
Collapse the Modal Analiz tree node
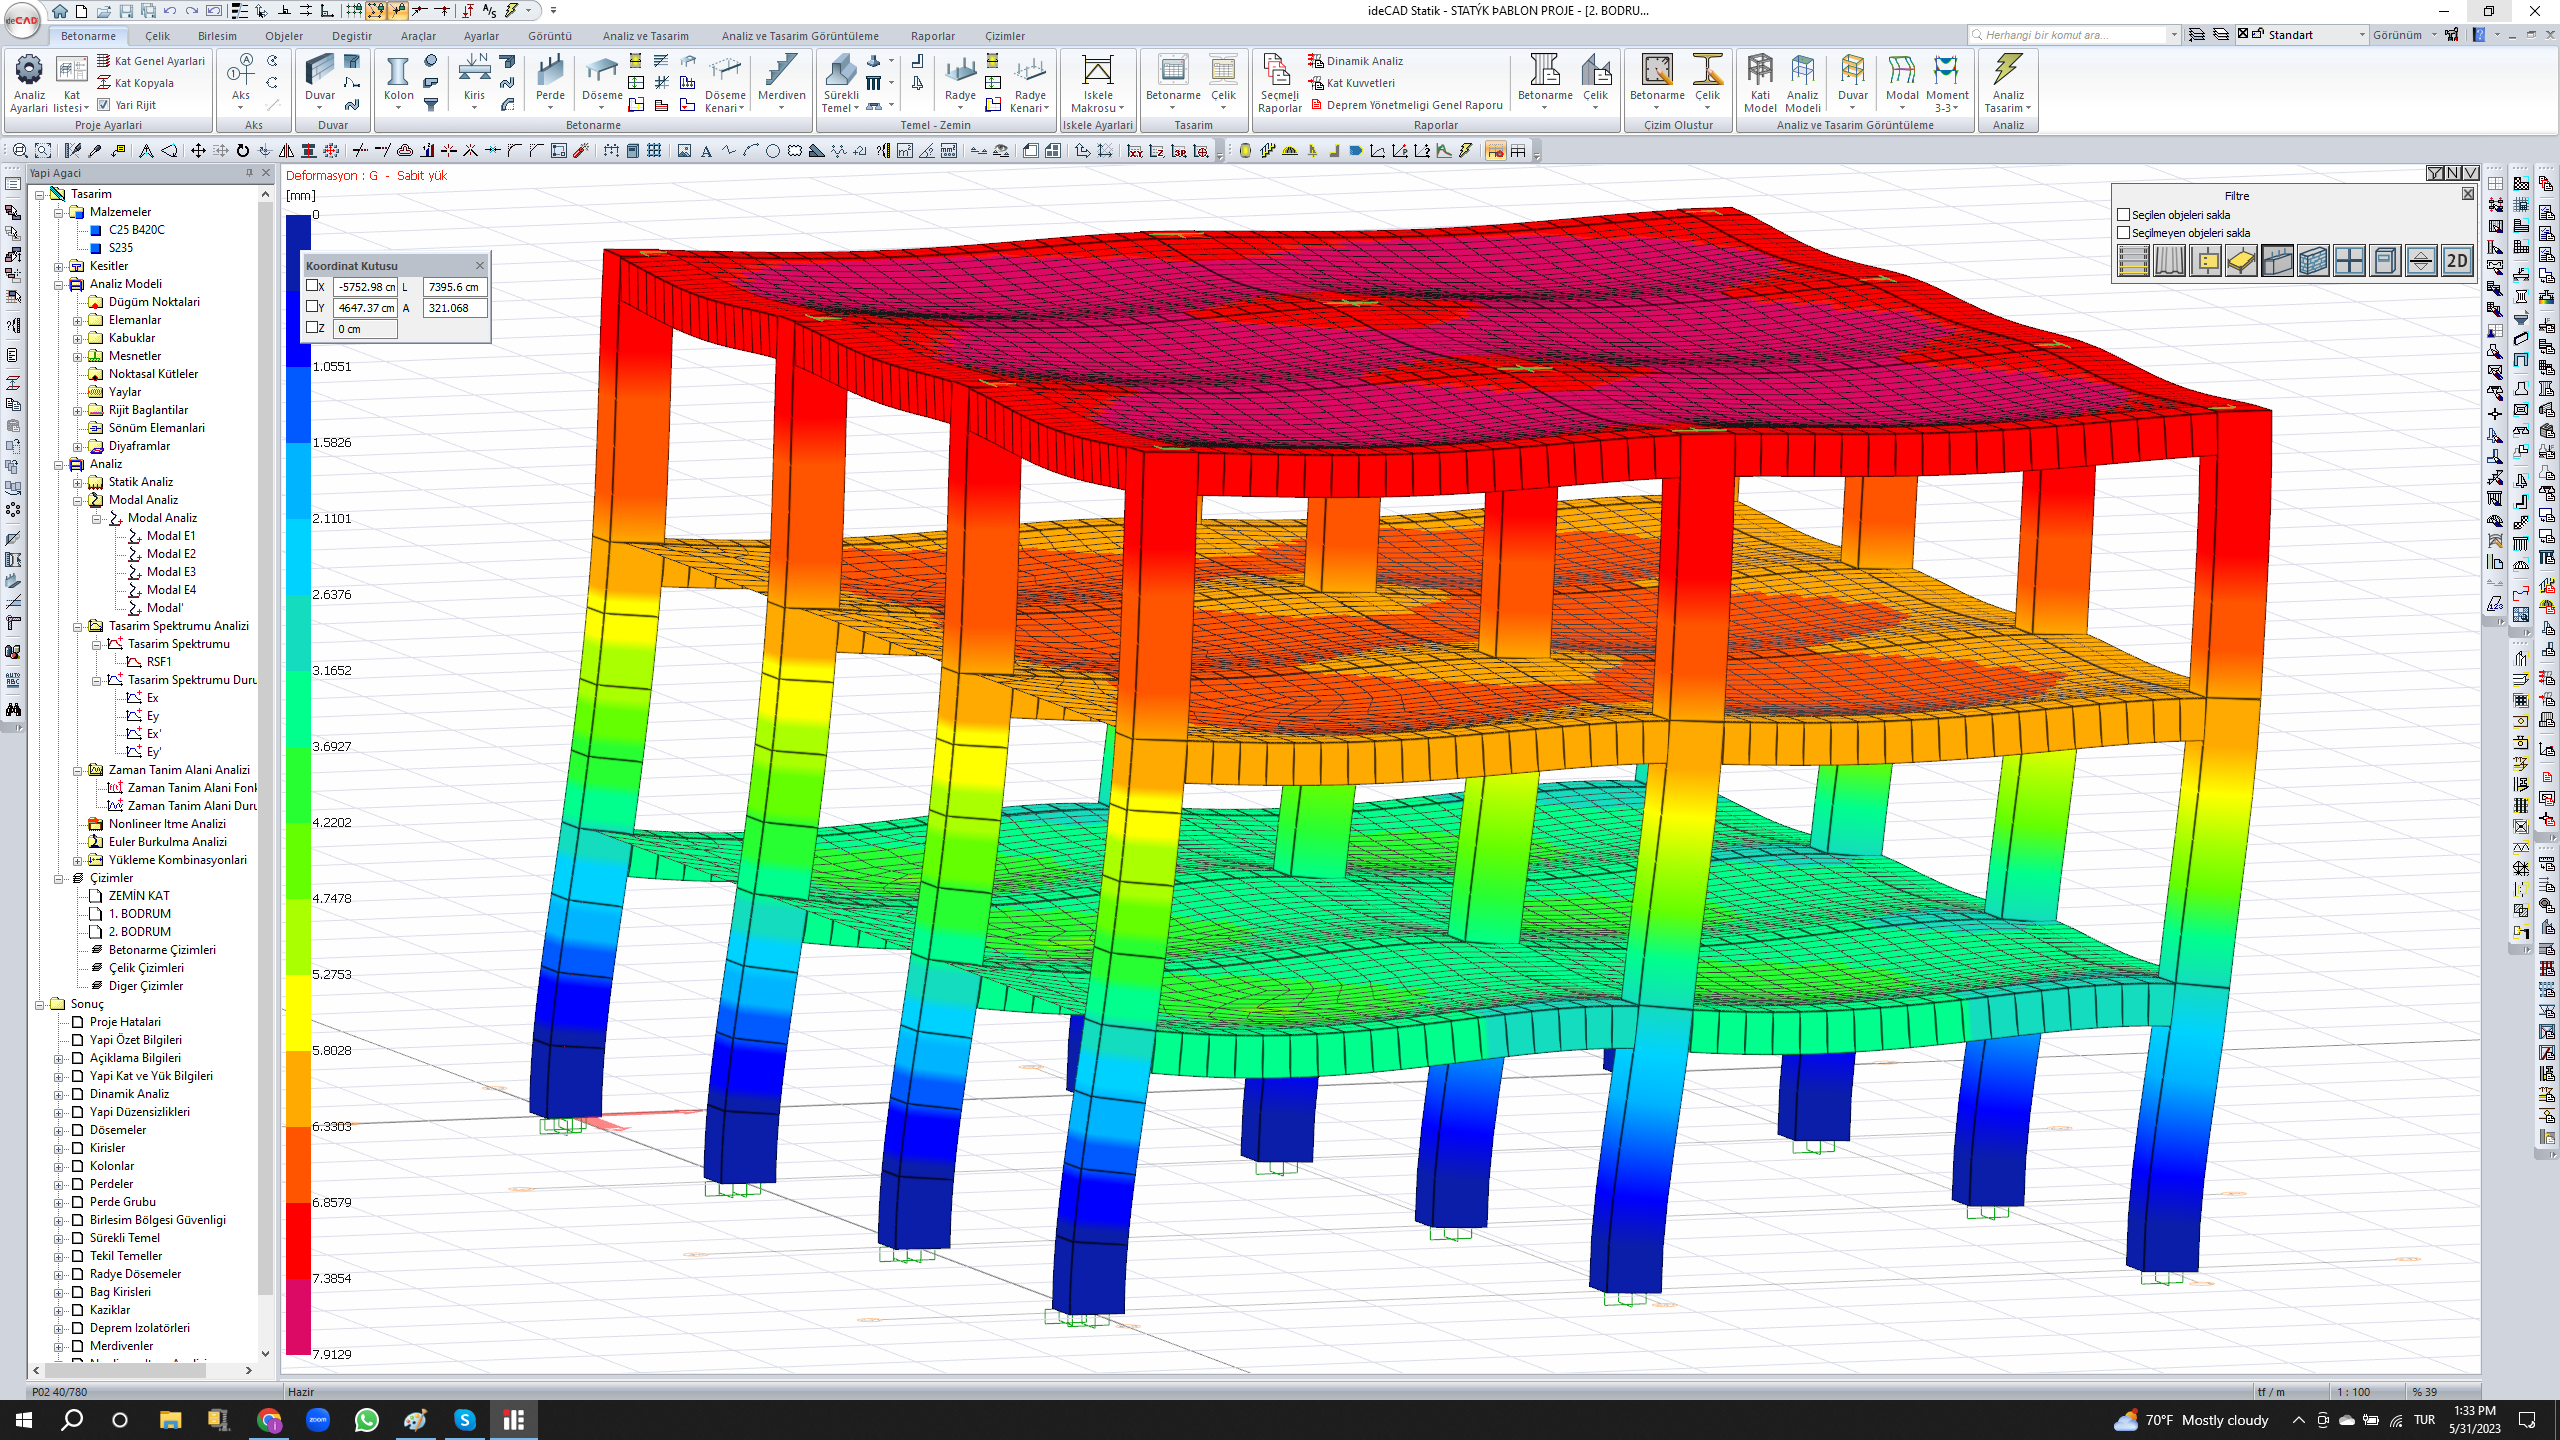point(77,500)
